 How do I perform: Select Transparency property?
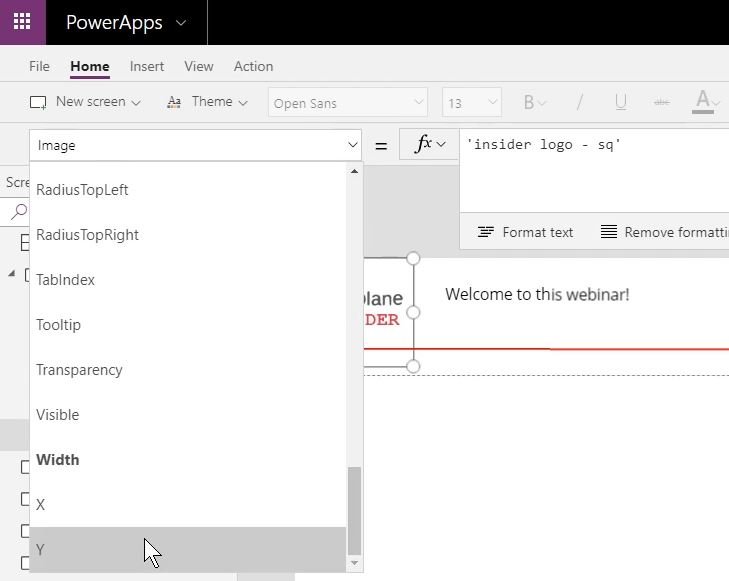[x=188, y=370]
